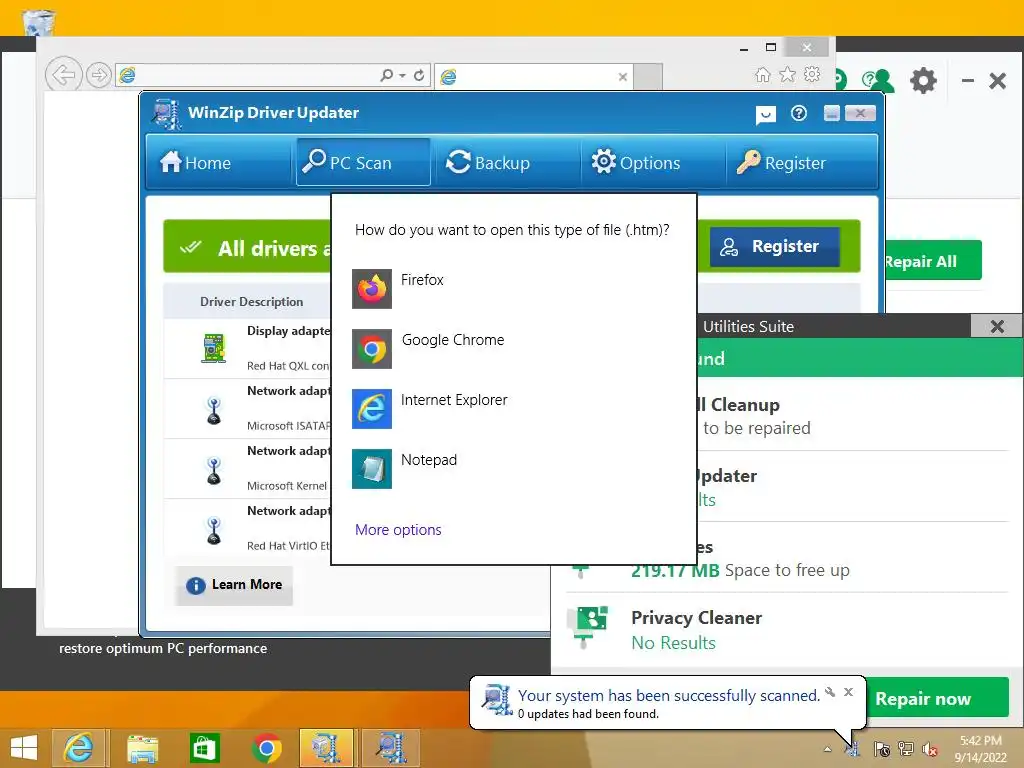Select the Display adapter icon in driver list
The height and width of the screenshot is (768, 1024).
[214, 348]
